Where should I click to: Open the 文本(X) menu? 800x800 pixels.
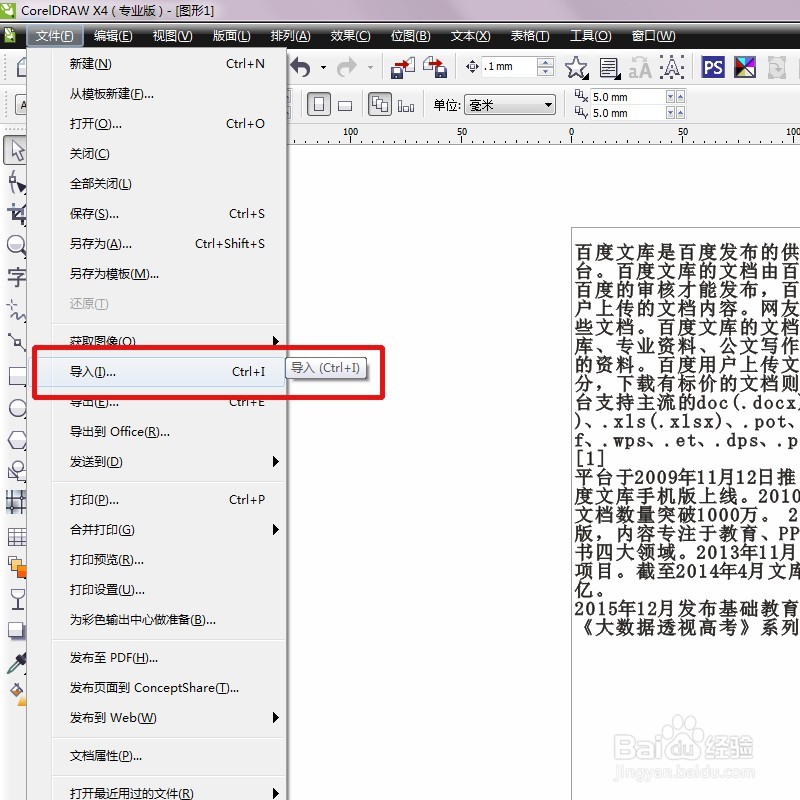470,36
